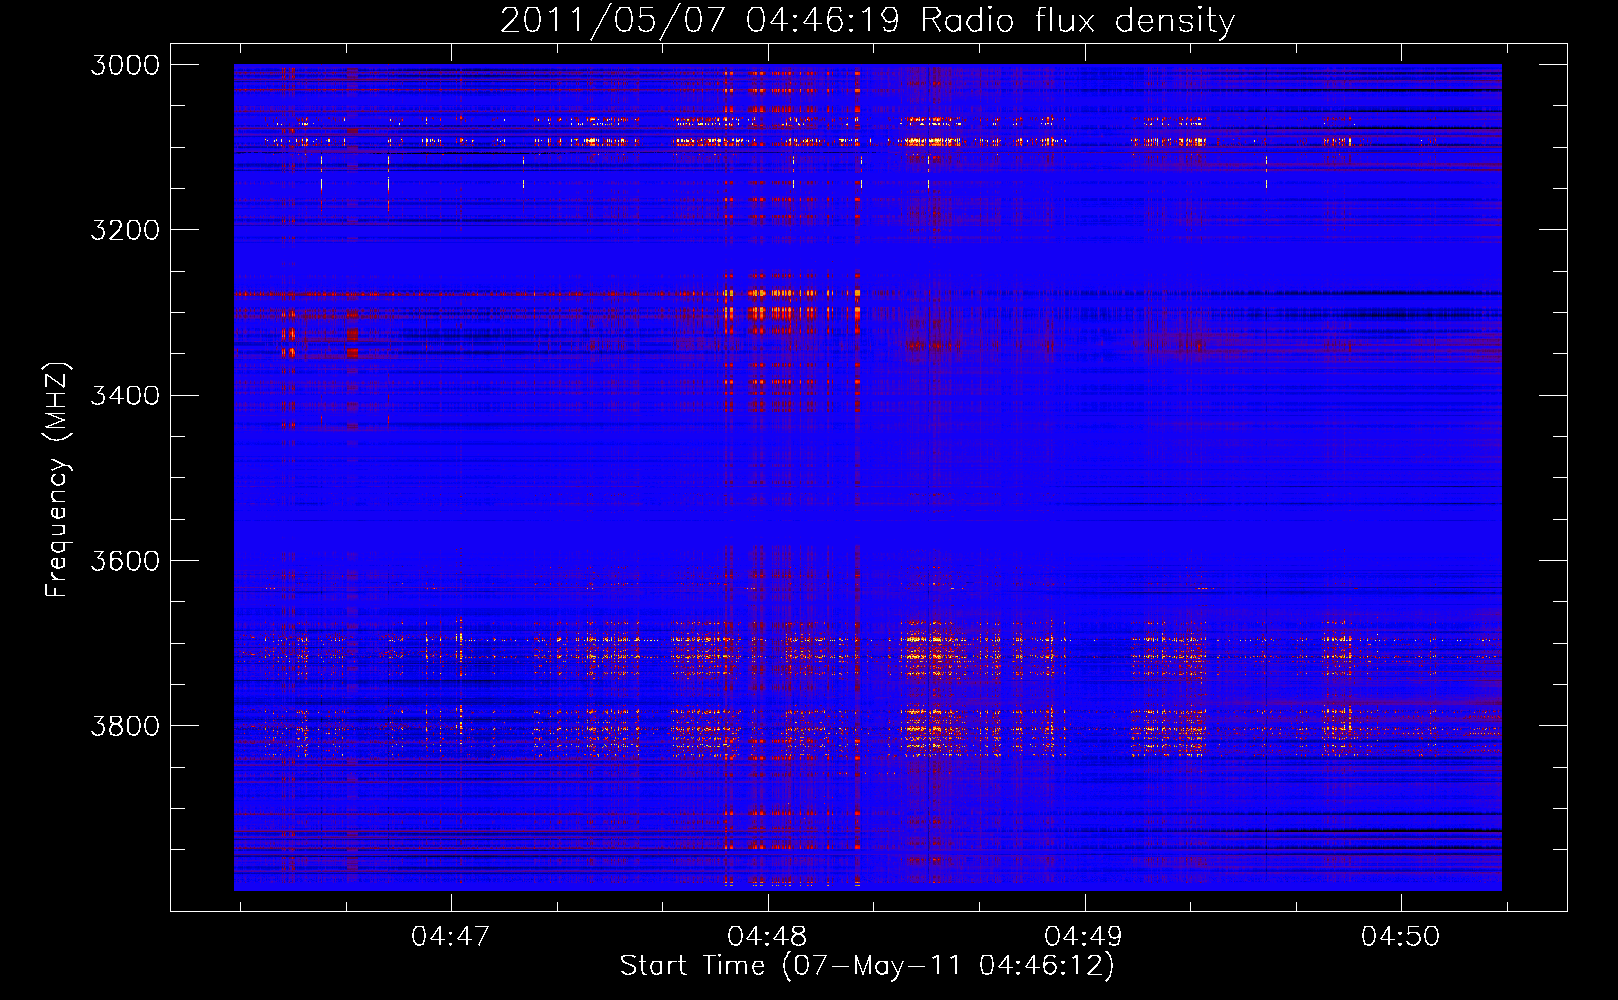Viewport: 1618px width, 1000px height.
Task: Click the 3400 frequency tick label
Action: (125, 395)
